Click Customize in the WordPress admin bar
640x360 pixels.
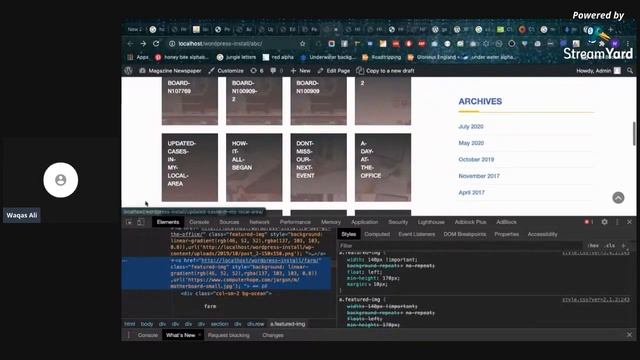point(226,71)
